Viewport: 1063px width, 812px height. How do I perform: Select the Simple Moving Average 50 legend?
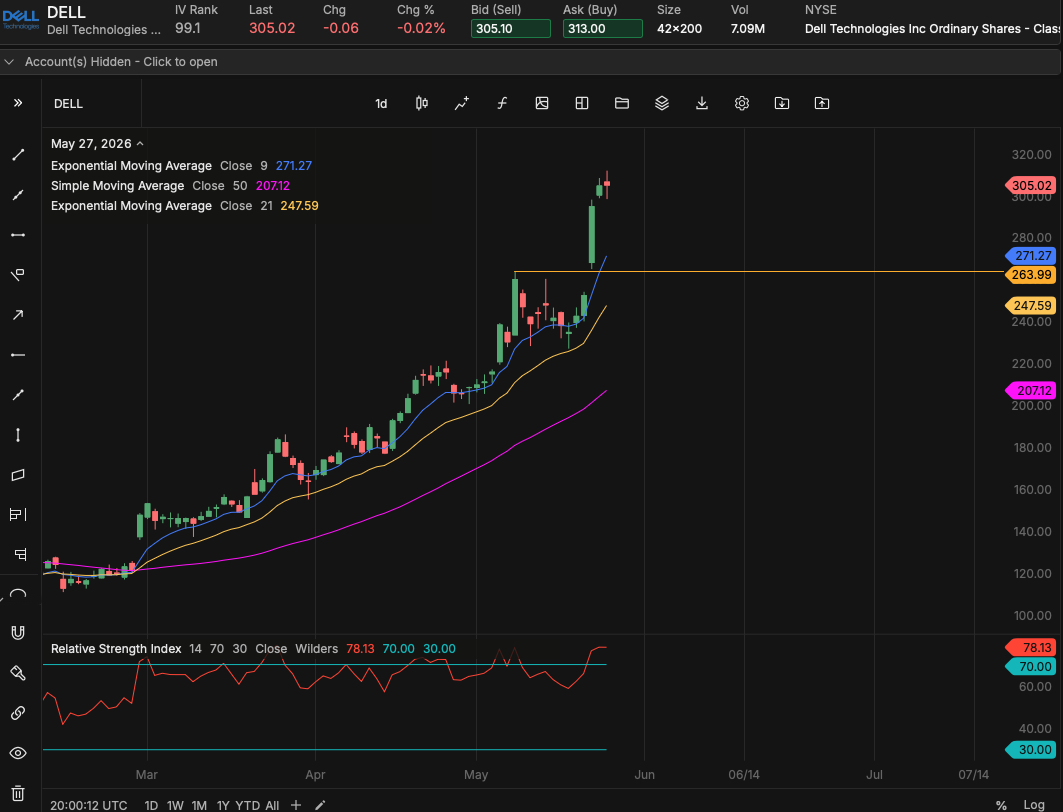tap(170, 186)
